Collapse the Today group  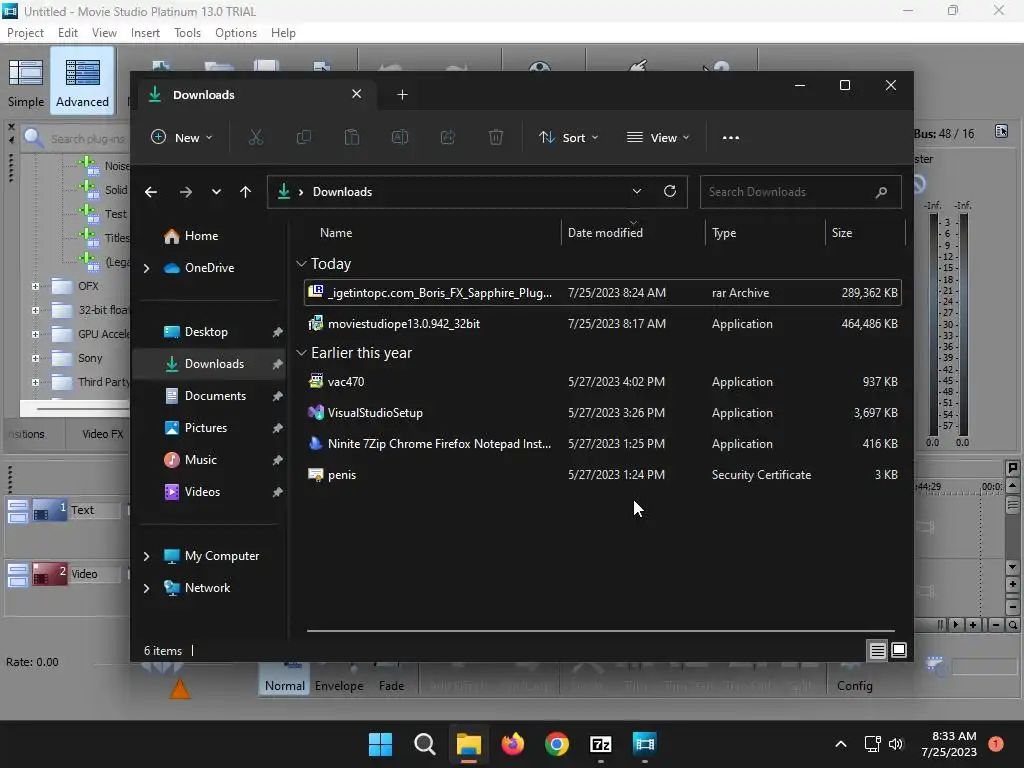(301, 264)
